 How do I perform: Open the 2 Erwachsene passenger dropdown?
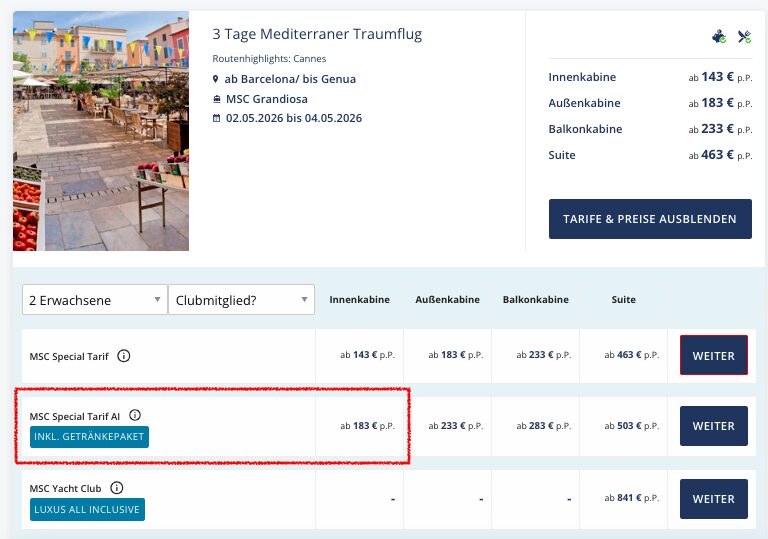point(95,300)
